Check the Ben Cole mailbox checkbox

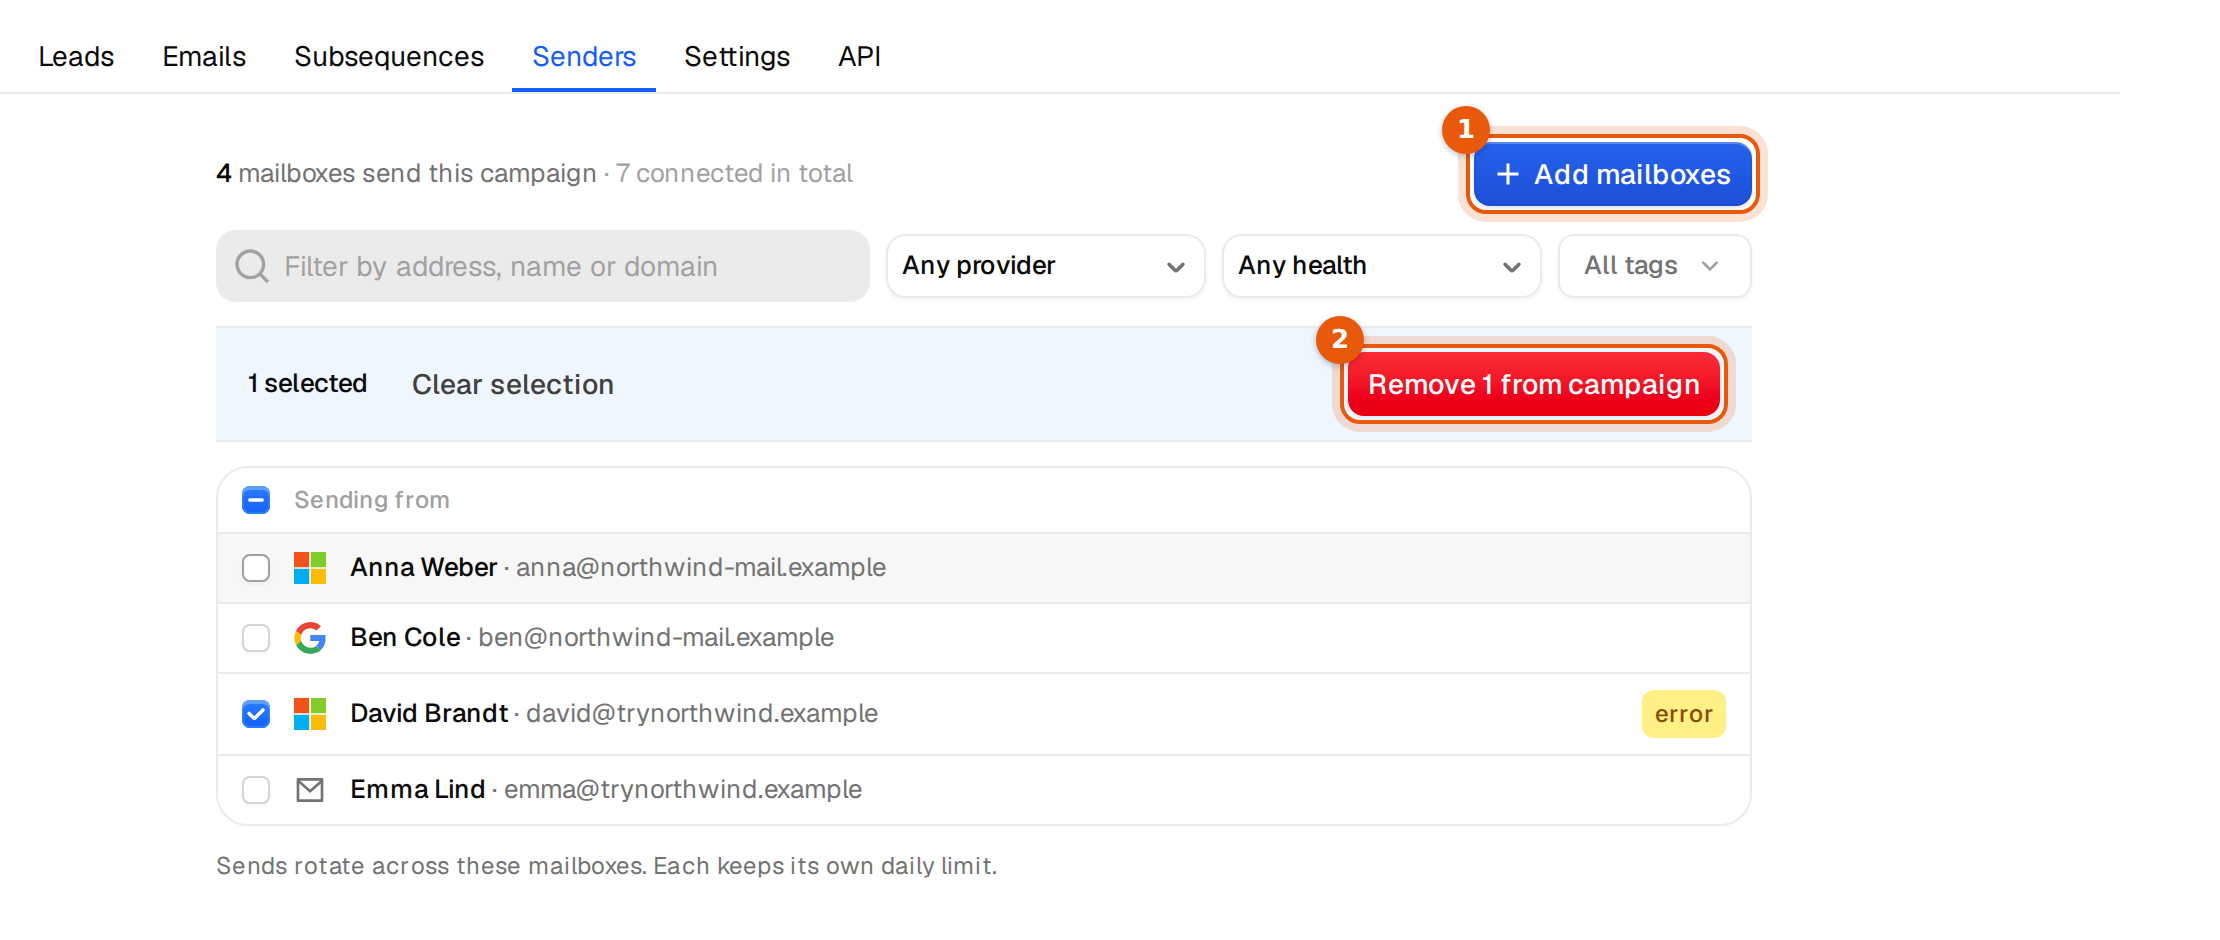click(256, 638)
